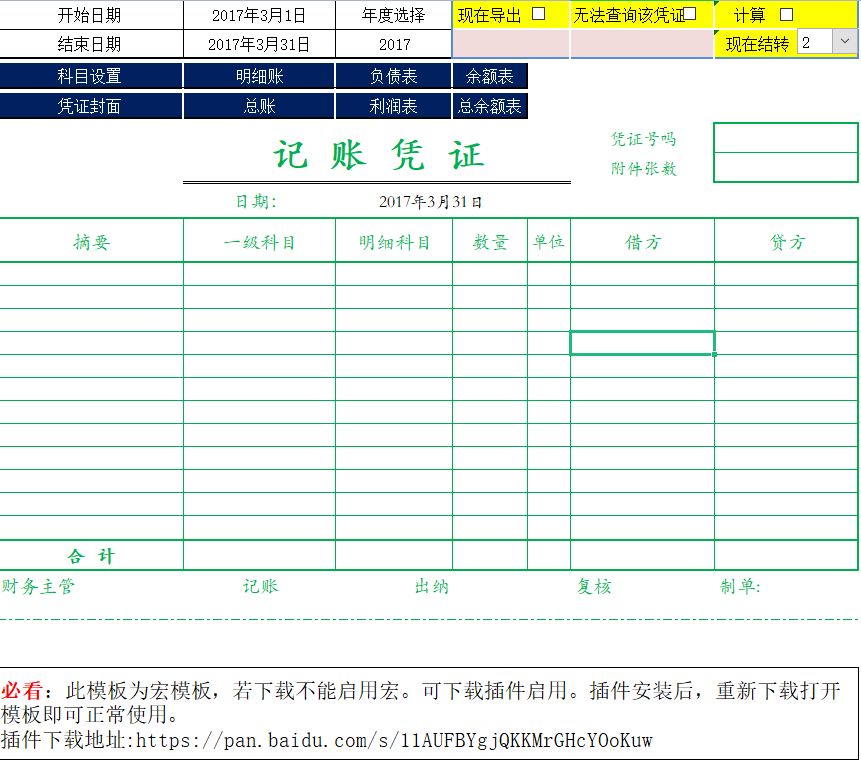
Task: View the 总账 sheet
Action: click(258, 105)
